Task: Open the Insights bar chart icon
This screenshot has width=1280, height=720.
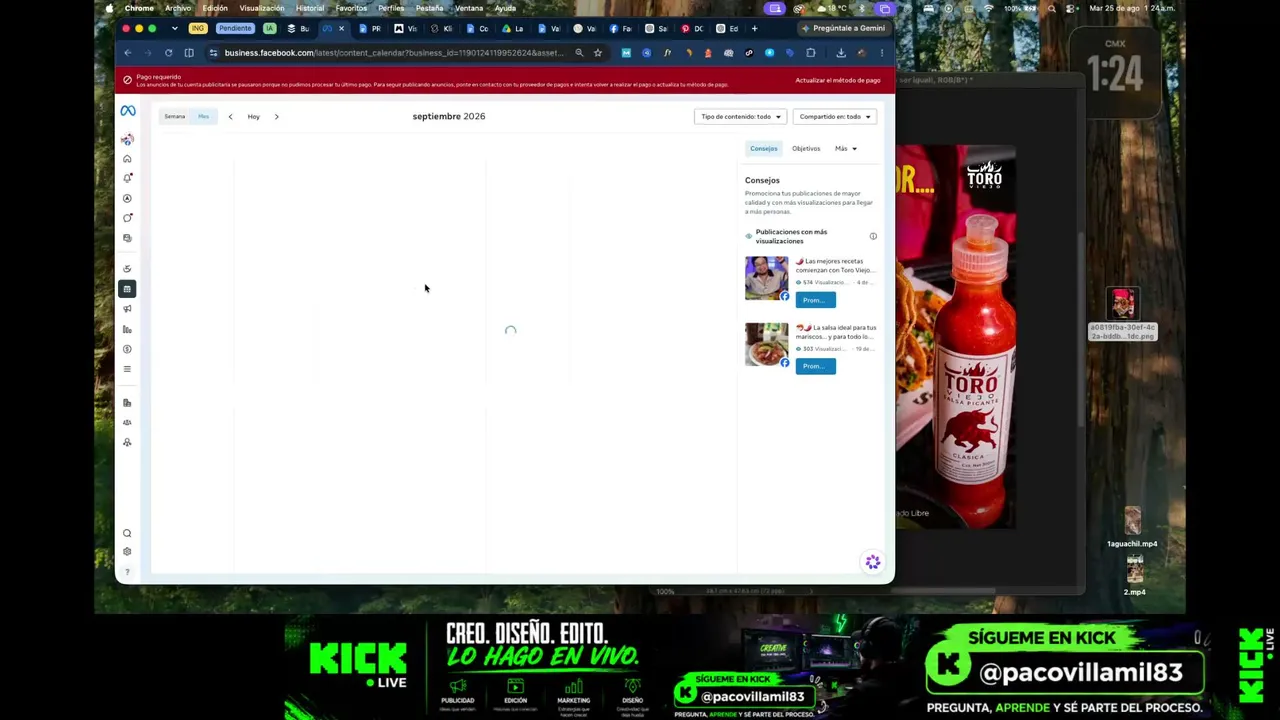Action: coord(127,329)
